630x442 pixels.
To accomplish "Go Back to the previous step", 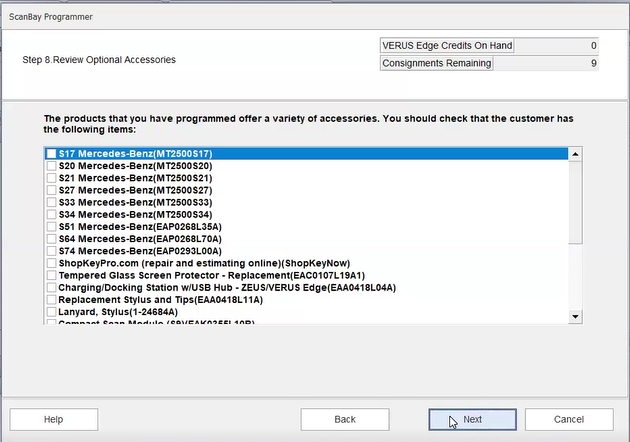I will click(345, 420).
